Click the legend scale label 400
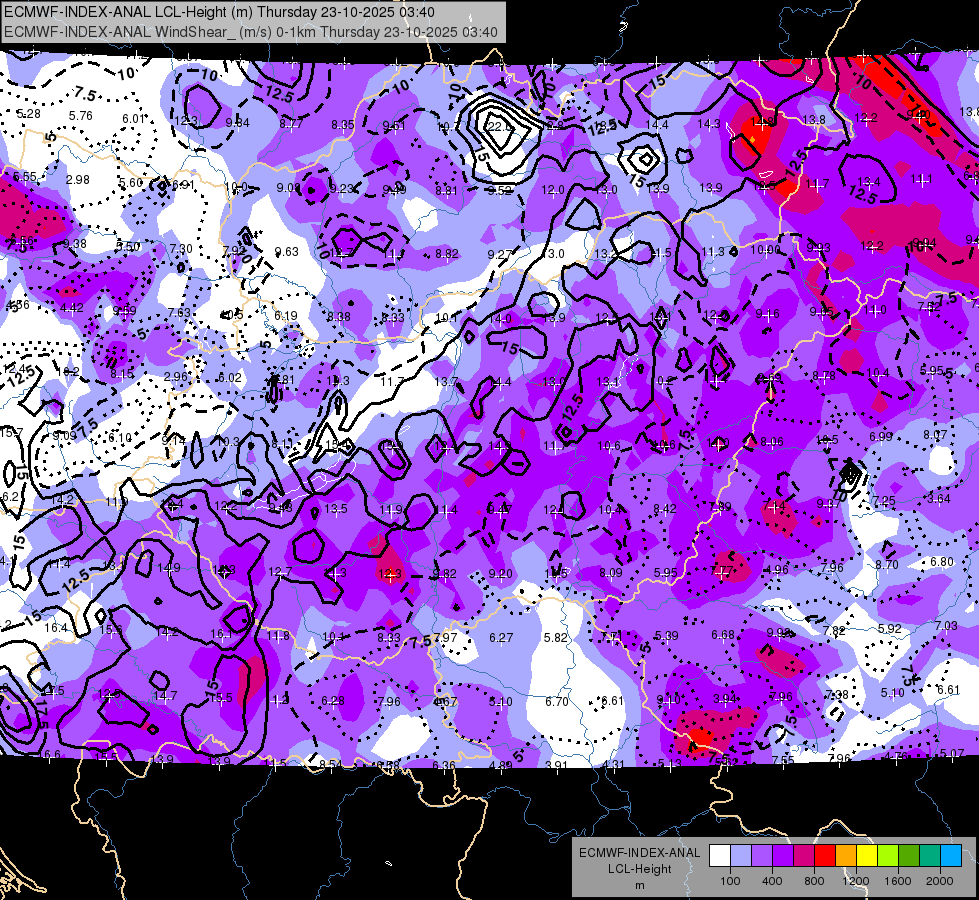Screen dimensions: 979x900 click(x=772, y=881)
